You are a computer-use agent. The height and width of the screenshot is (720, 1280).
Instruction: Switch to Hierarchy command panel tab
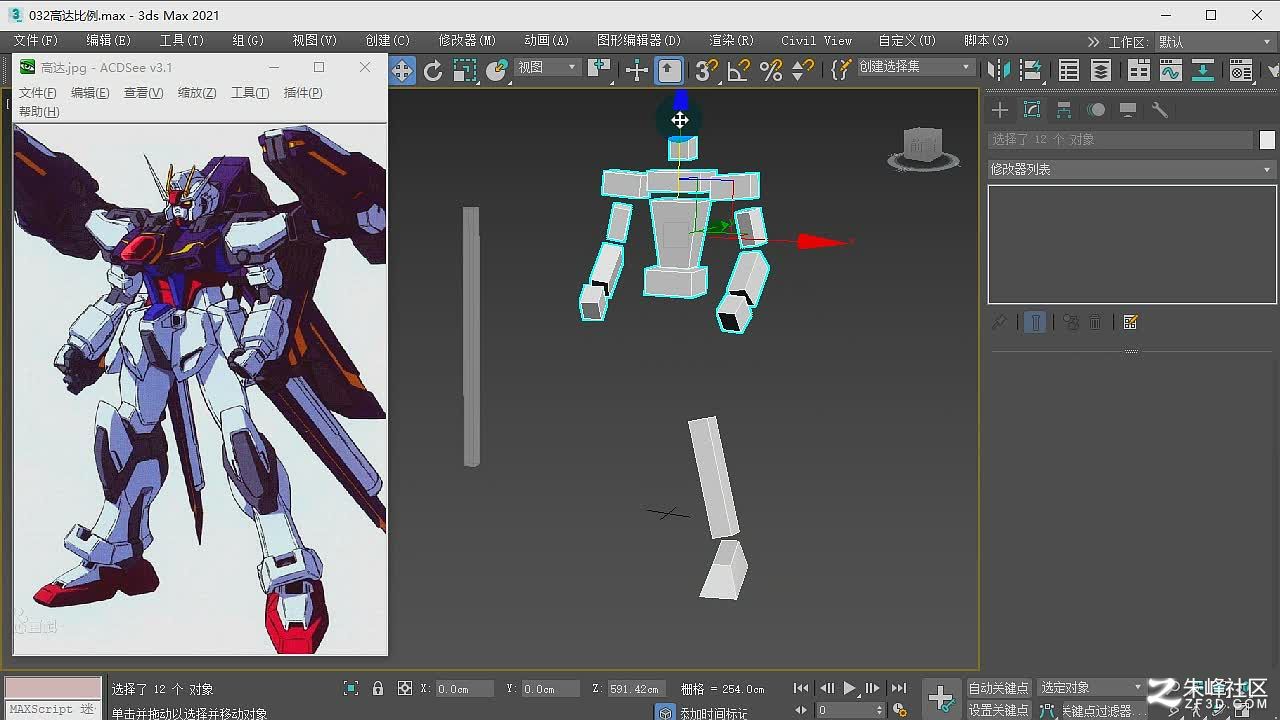(x=1064, y=110)
